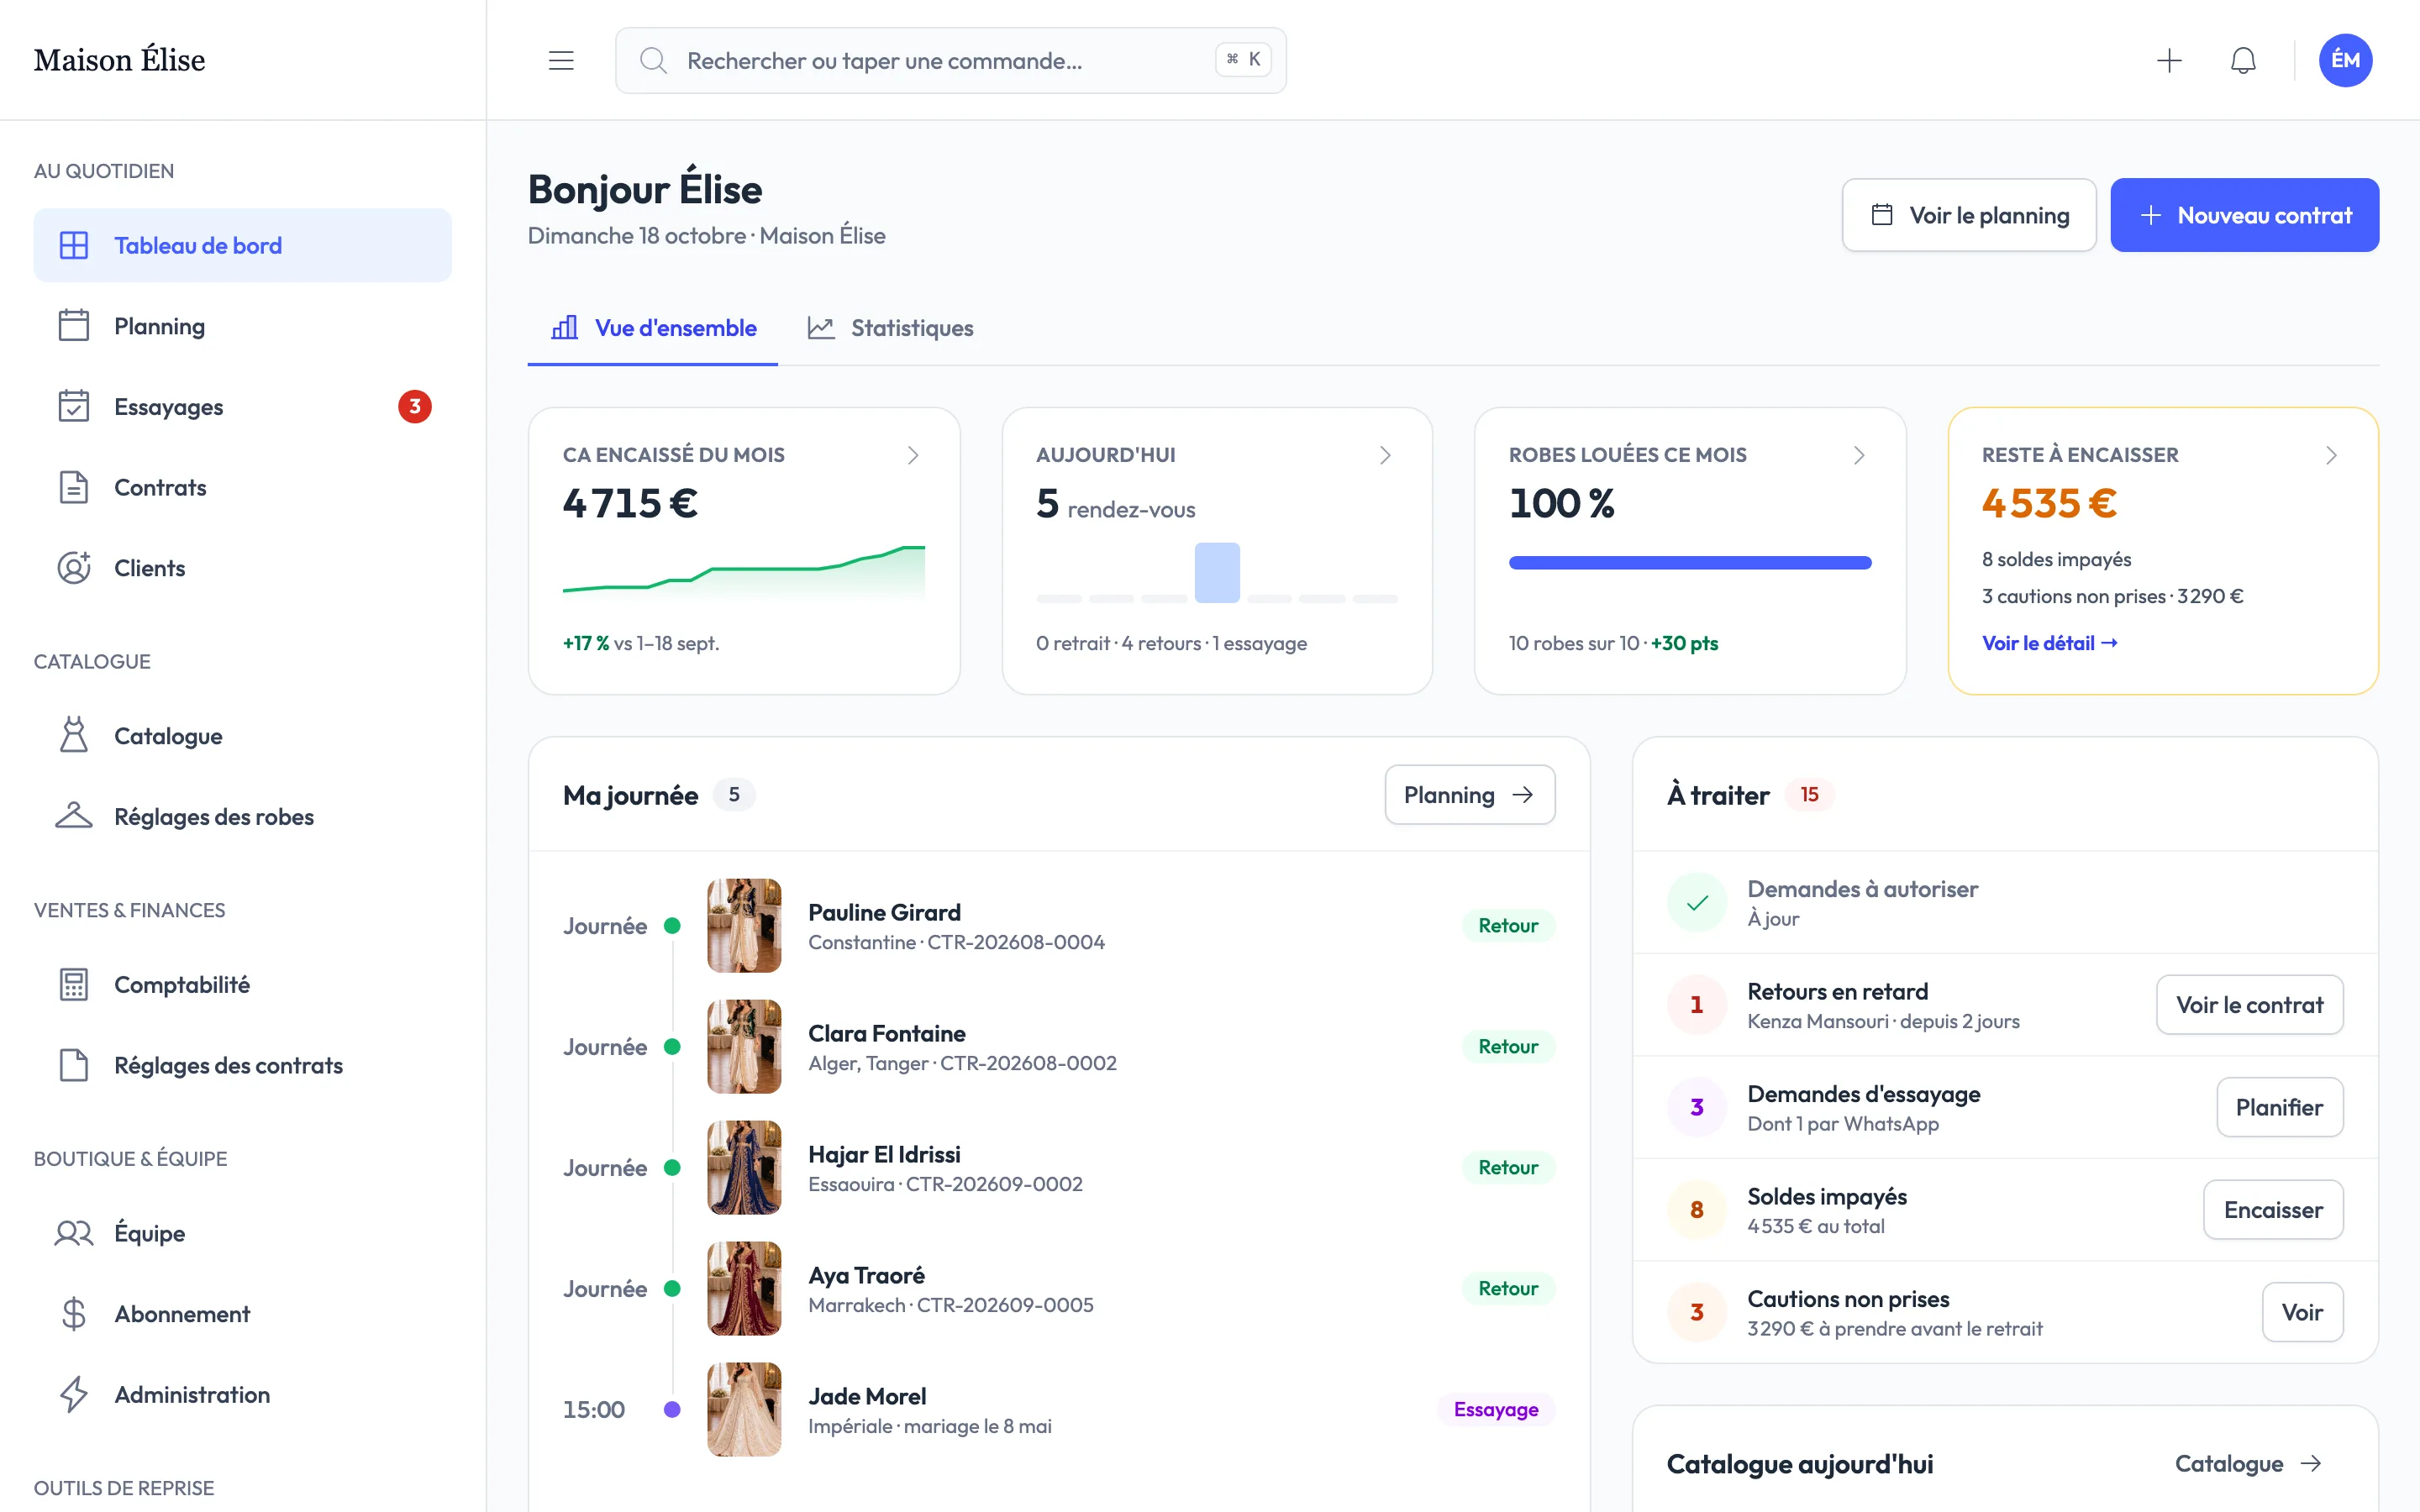Focus the Rechercher command search field
The height and width of the screenshot is (1512, 2420).
point(950,61)
